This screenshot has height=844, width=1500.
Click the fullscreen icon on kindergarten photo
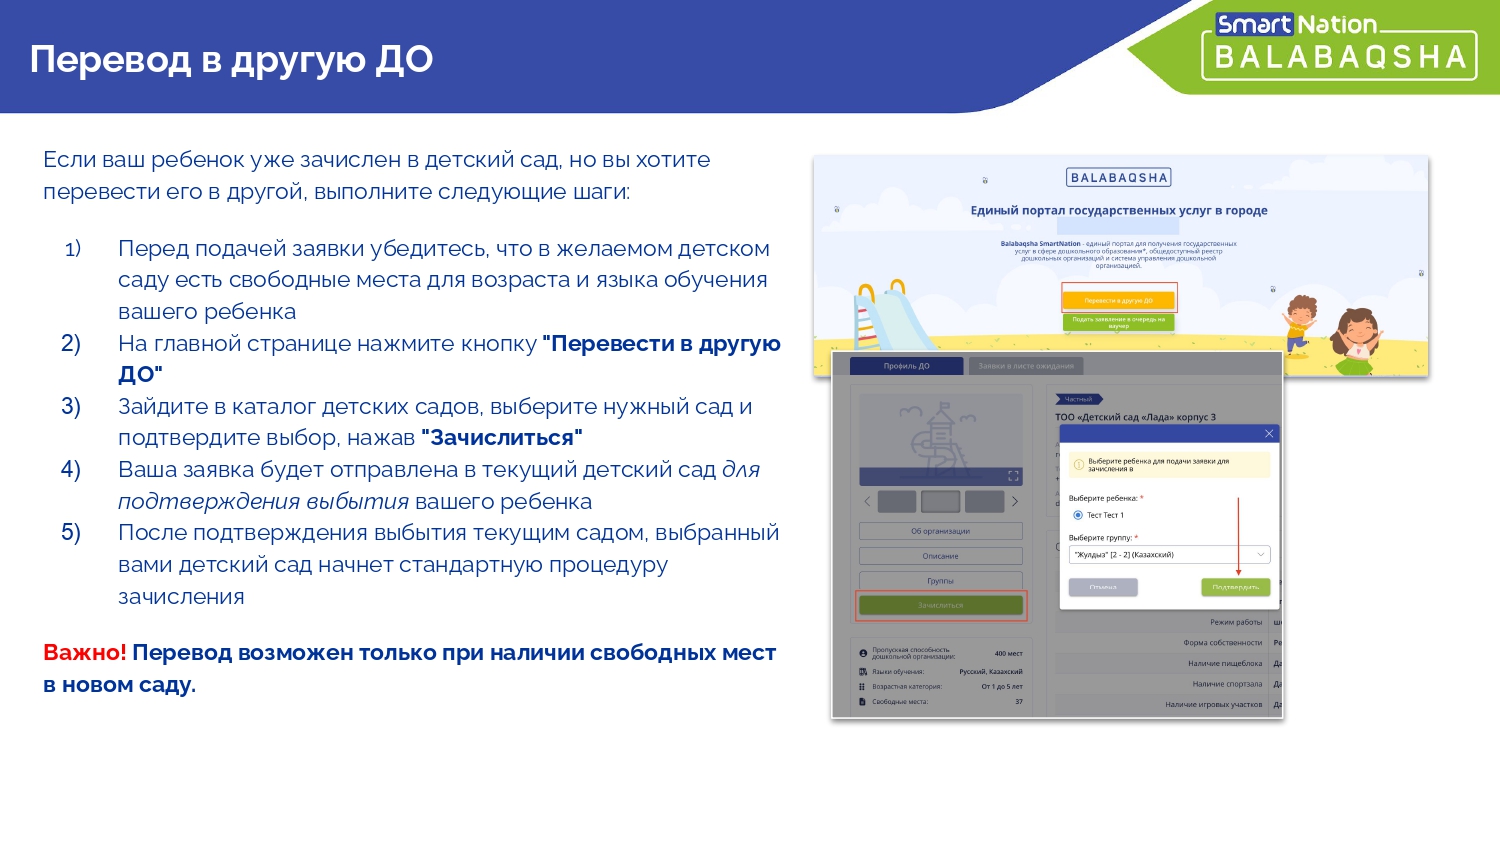point(1012,476)
